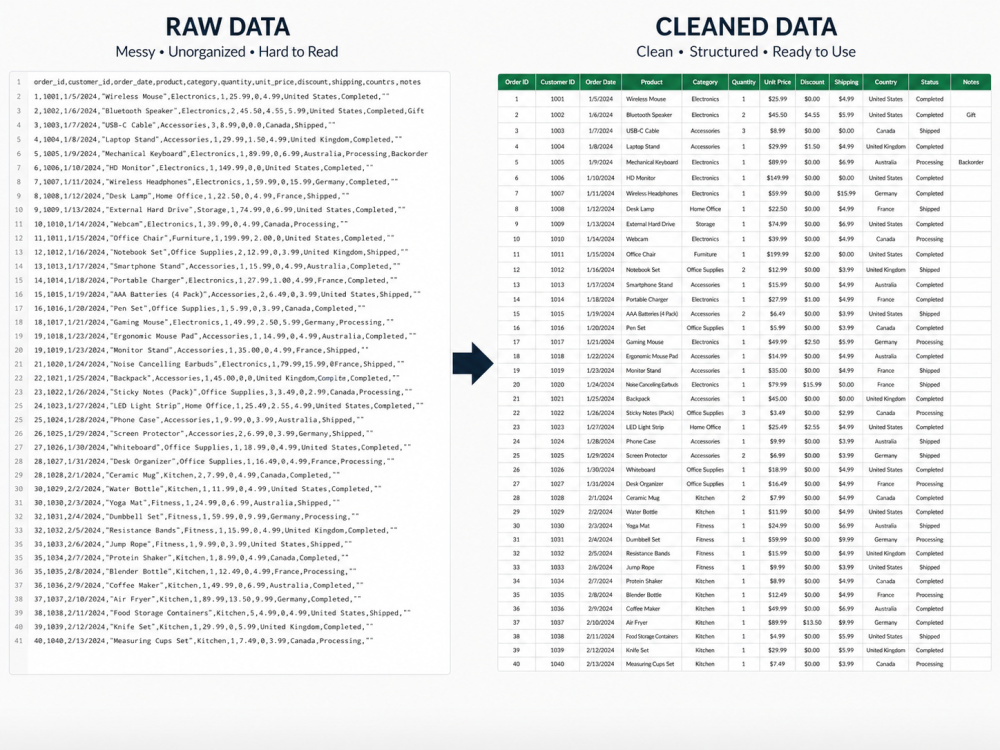1000x750 pixels.
Task: Click raw data line containing "Desk Lamp"
Action: pos(191,196)
